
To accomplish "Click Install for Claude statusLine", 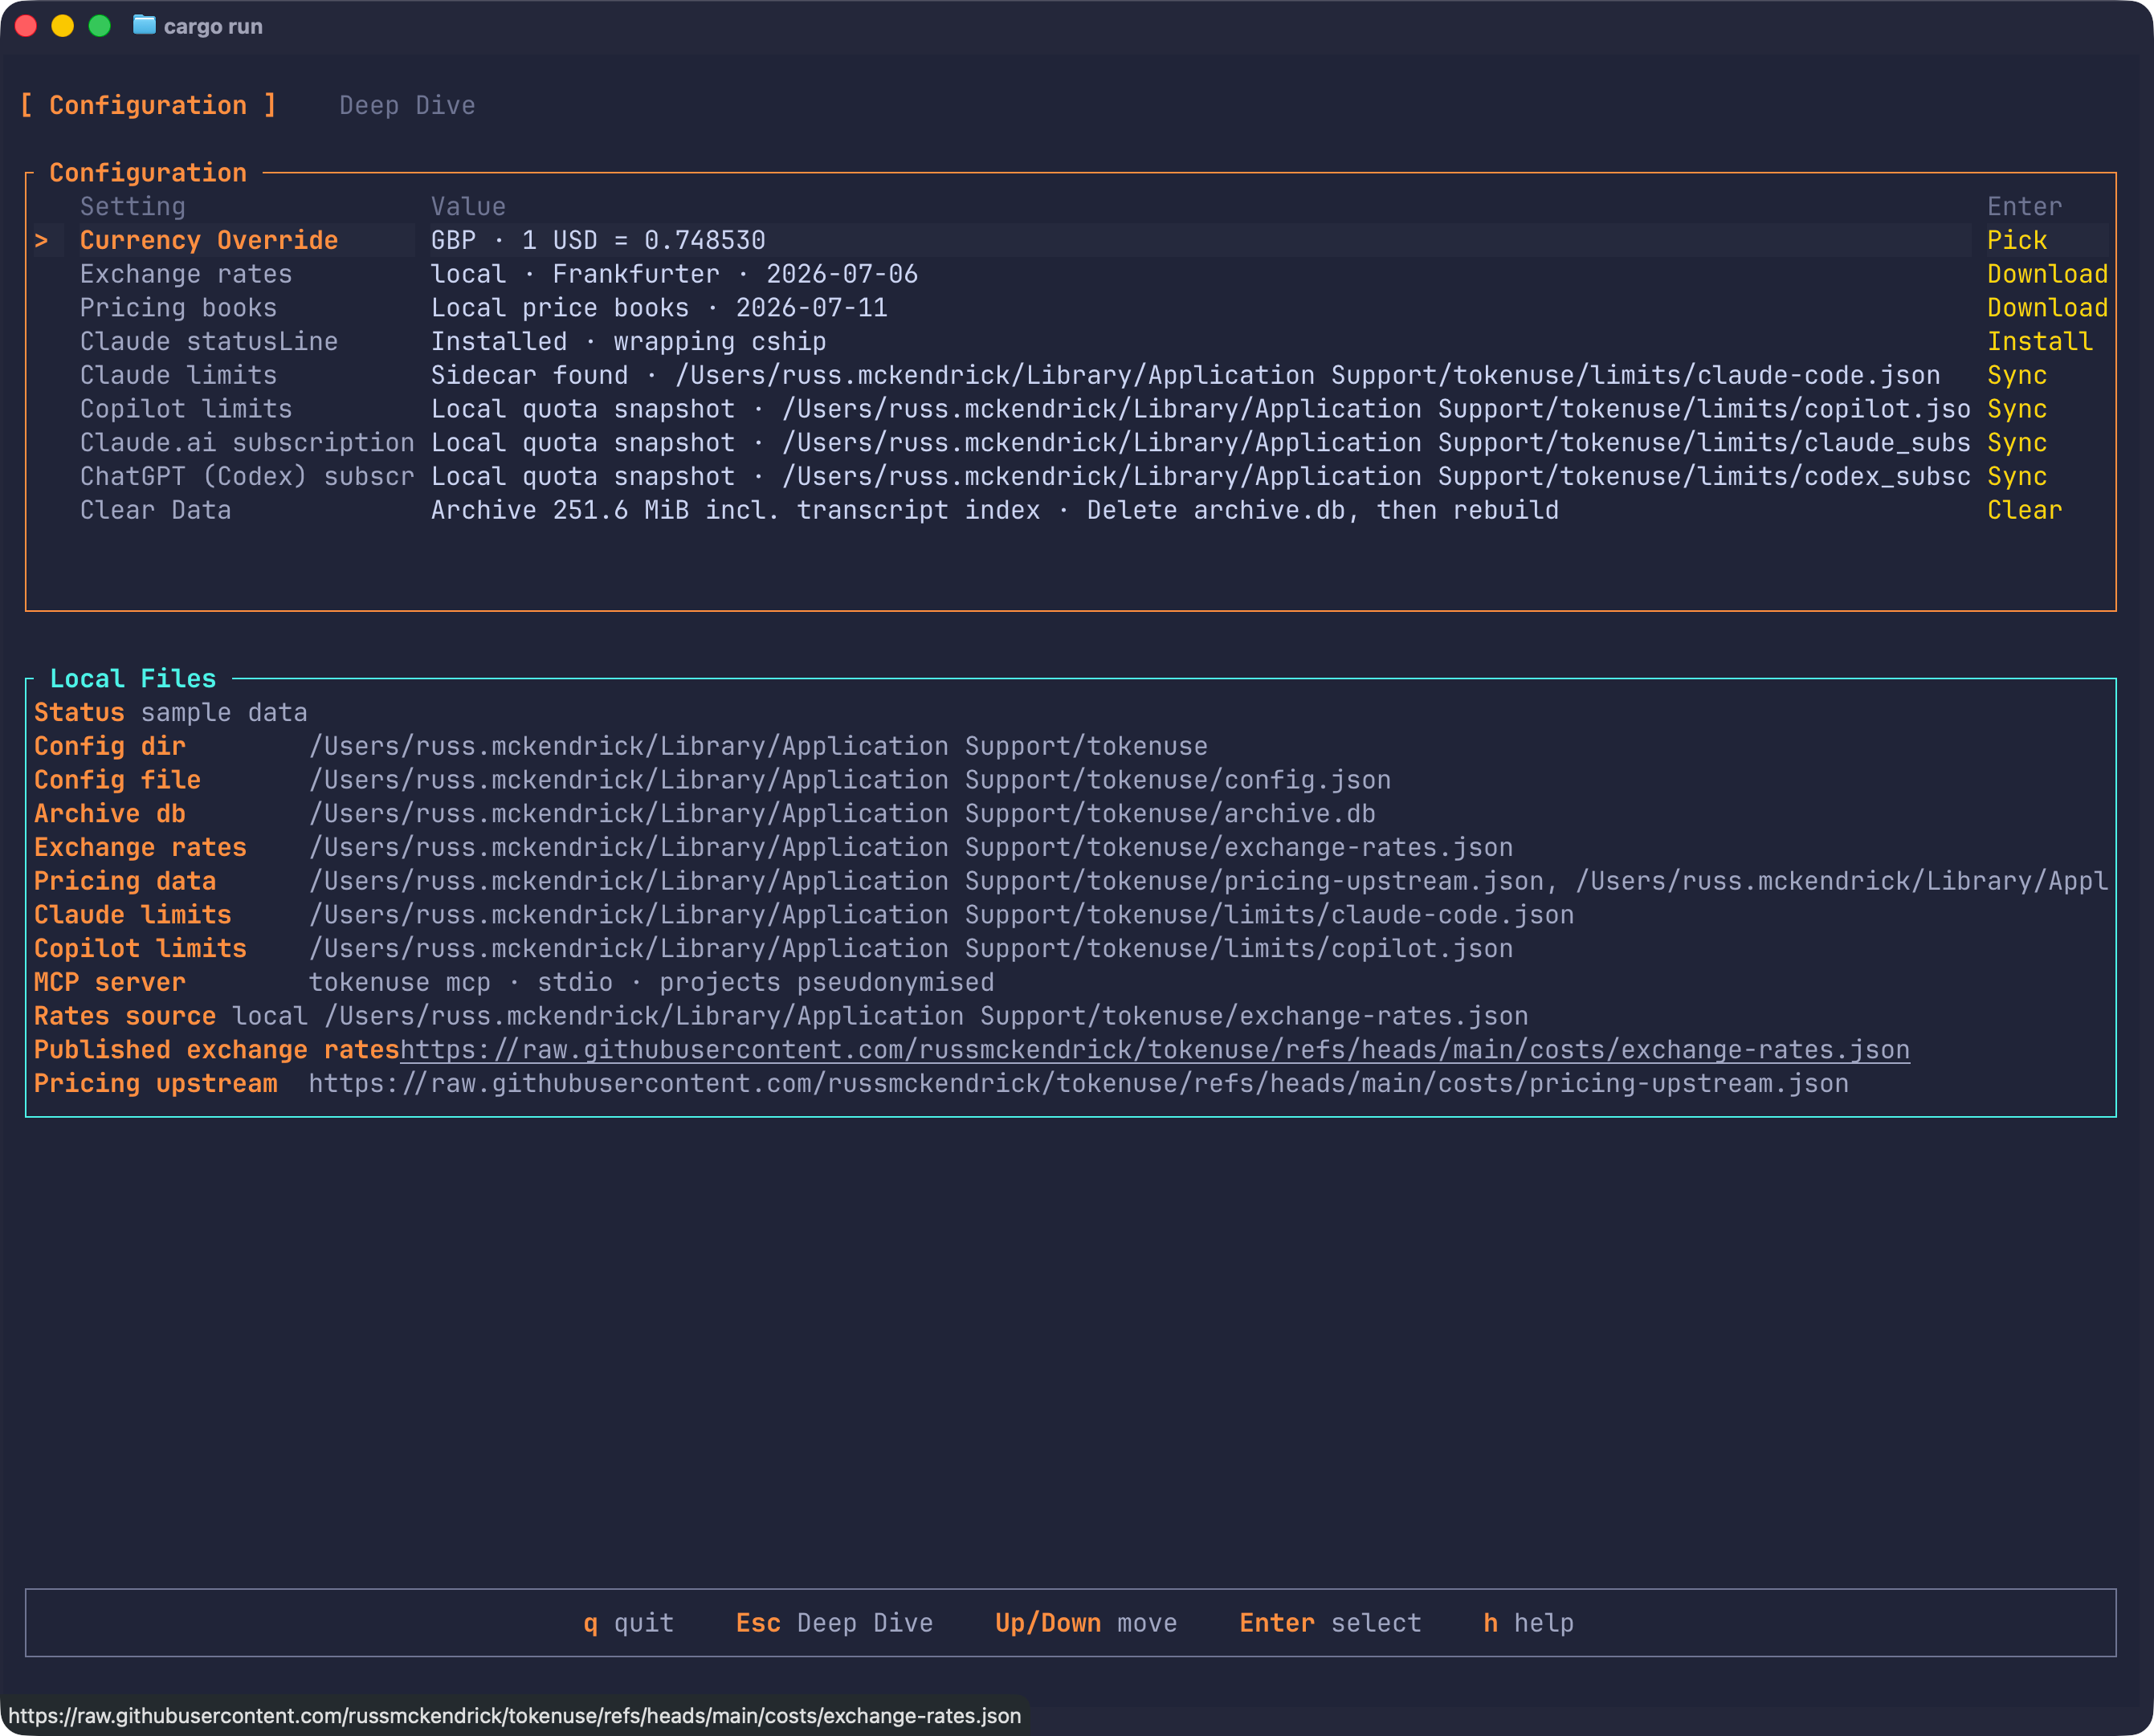I will [x=2040, y=341].
